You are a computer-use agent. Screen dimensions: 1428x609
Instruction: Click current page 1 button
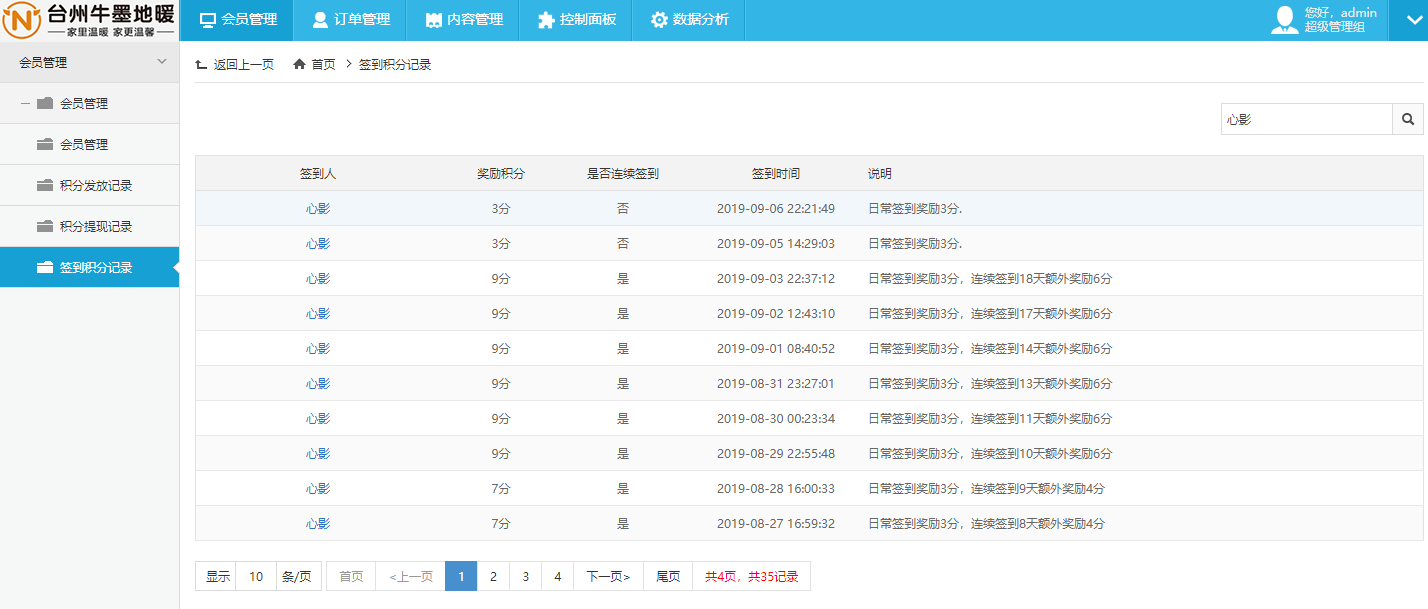(461, 576)
